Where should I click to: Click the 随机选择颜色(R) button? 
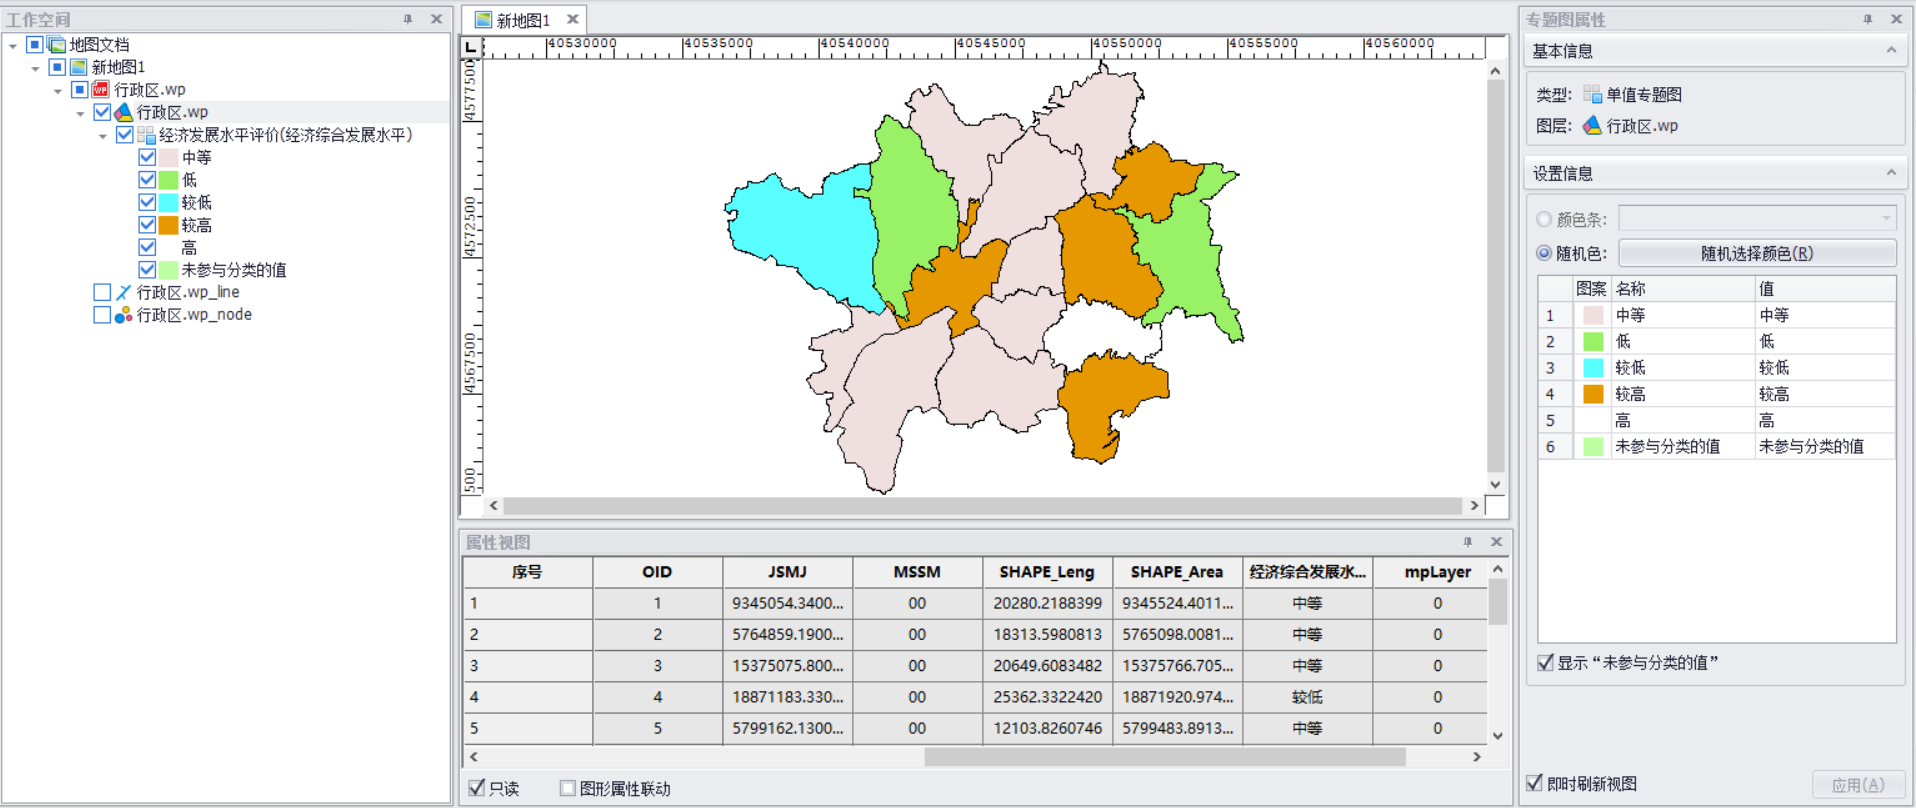(x=1757, y=253)
